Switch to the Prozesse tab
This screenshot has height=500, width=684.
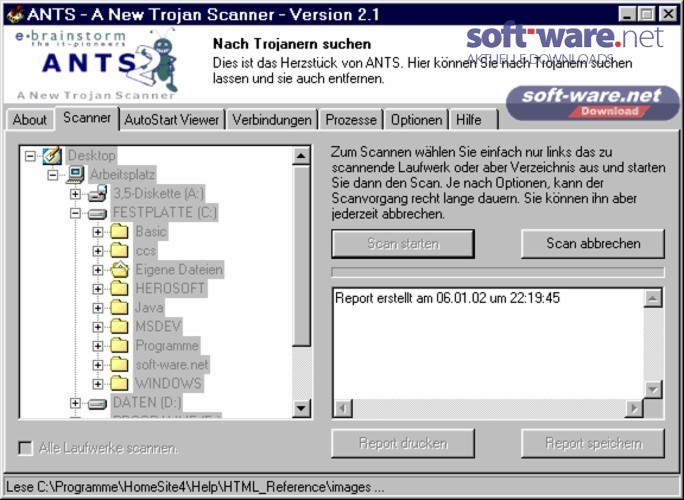tap(351, 120)
